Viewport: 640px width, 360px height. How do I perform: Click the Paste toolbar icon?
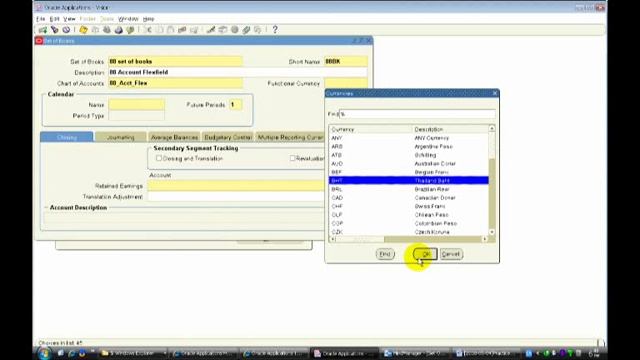pyautogui.click(x=171, y=30)
